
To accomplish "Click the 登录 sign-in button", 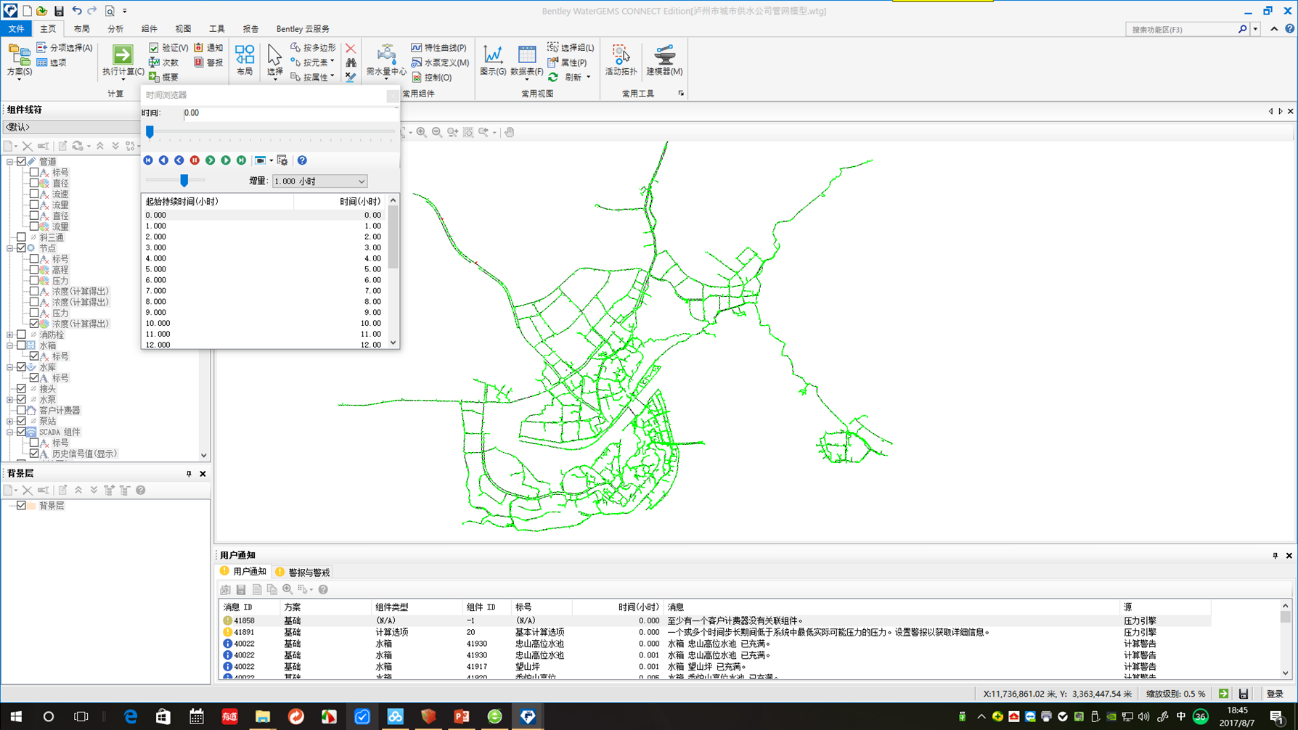I will click(1275, 694).
